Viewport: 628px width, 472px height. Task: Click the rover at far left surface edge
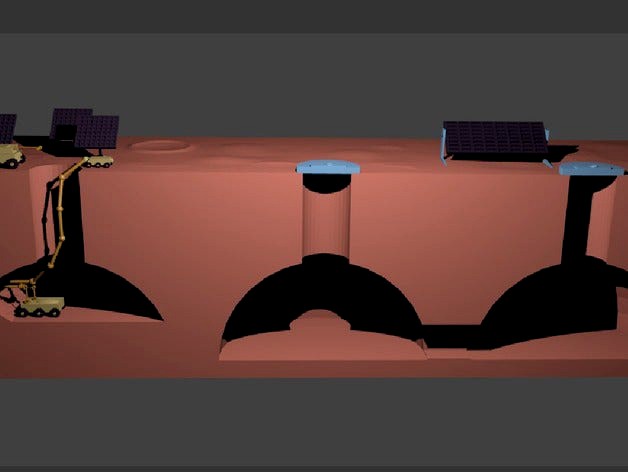point(8,155)
